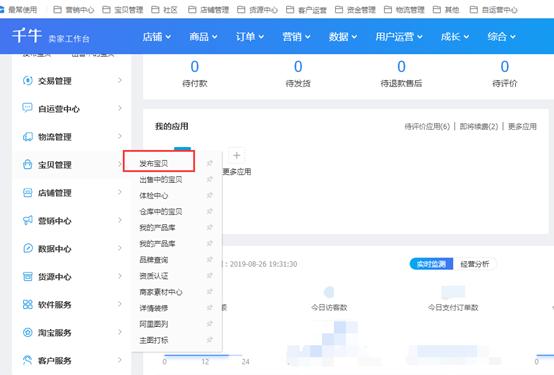Click the 货源中心 sidebar icon
This screenshot has width=554, height=375.
(x=28, y=276)
